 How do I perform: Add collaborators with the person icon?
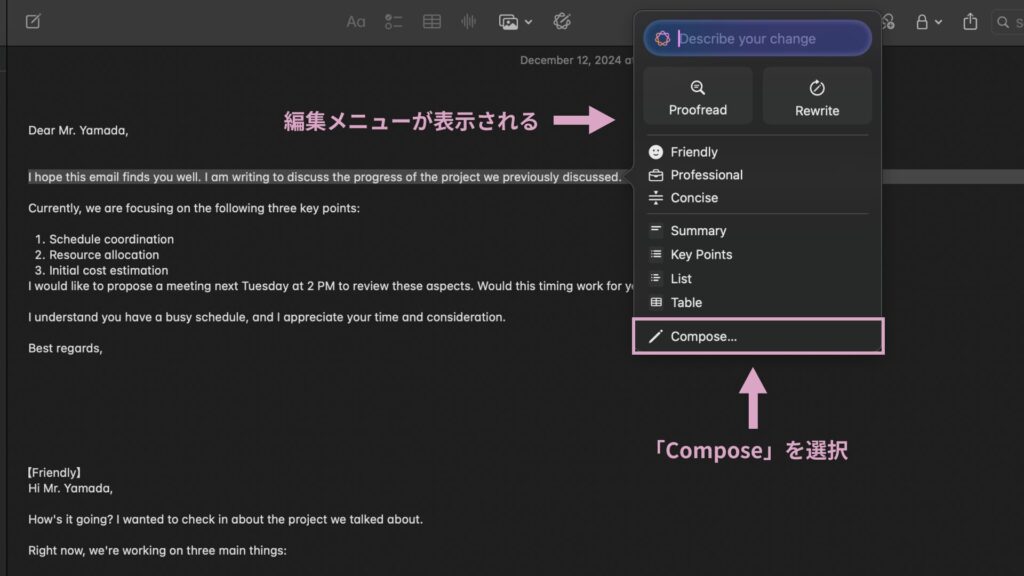click(888, 22)
